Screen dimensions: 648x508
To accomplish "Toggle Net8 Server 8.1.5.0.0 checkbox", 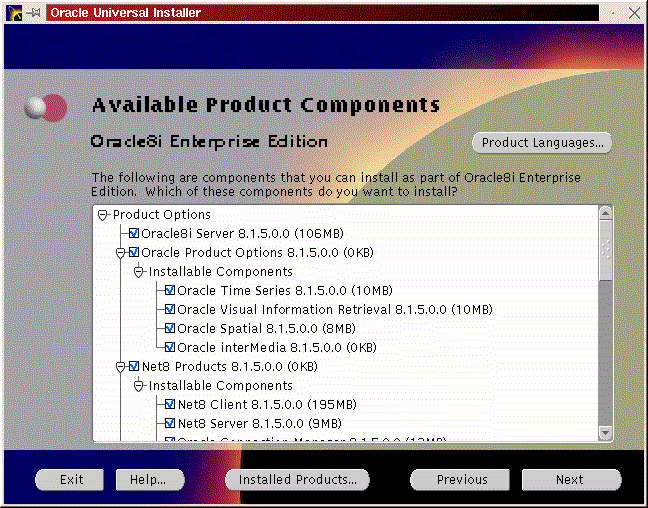I will (170, 424).
